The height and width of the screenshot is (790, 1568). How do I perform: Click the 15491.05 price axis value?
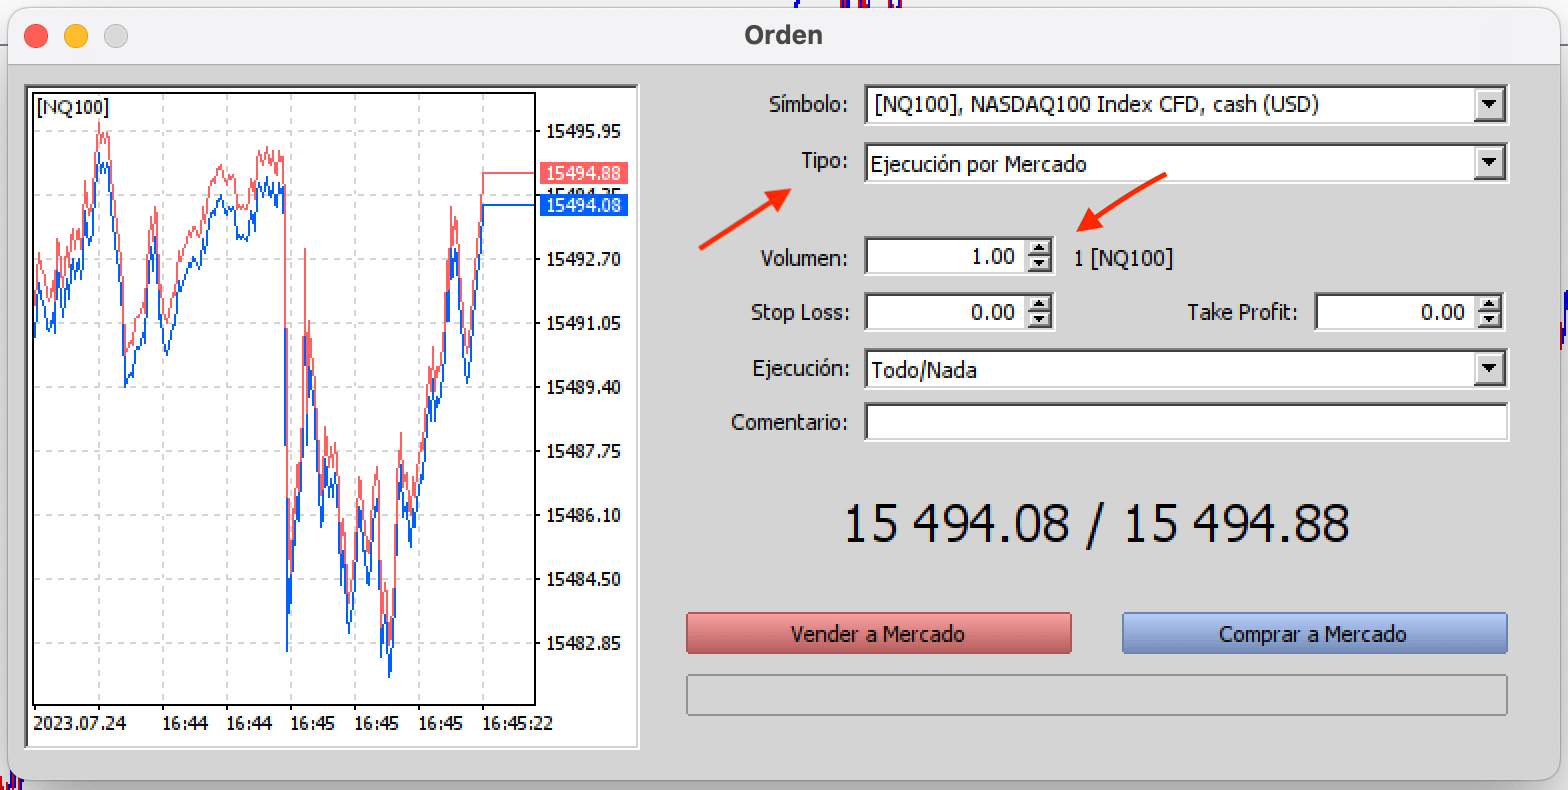click(x=583, y=323)
